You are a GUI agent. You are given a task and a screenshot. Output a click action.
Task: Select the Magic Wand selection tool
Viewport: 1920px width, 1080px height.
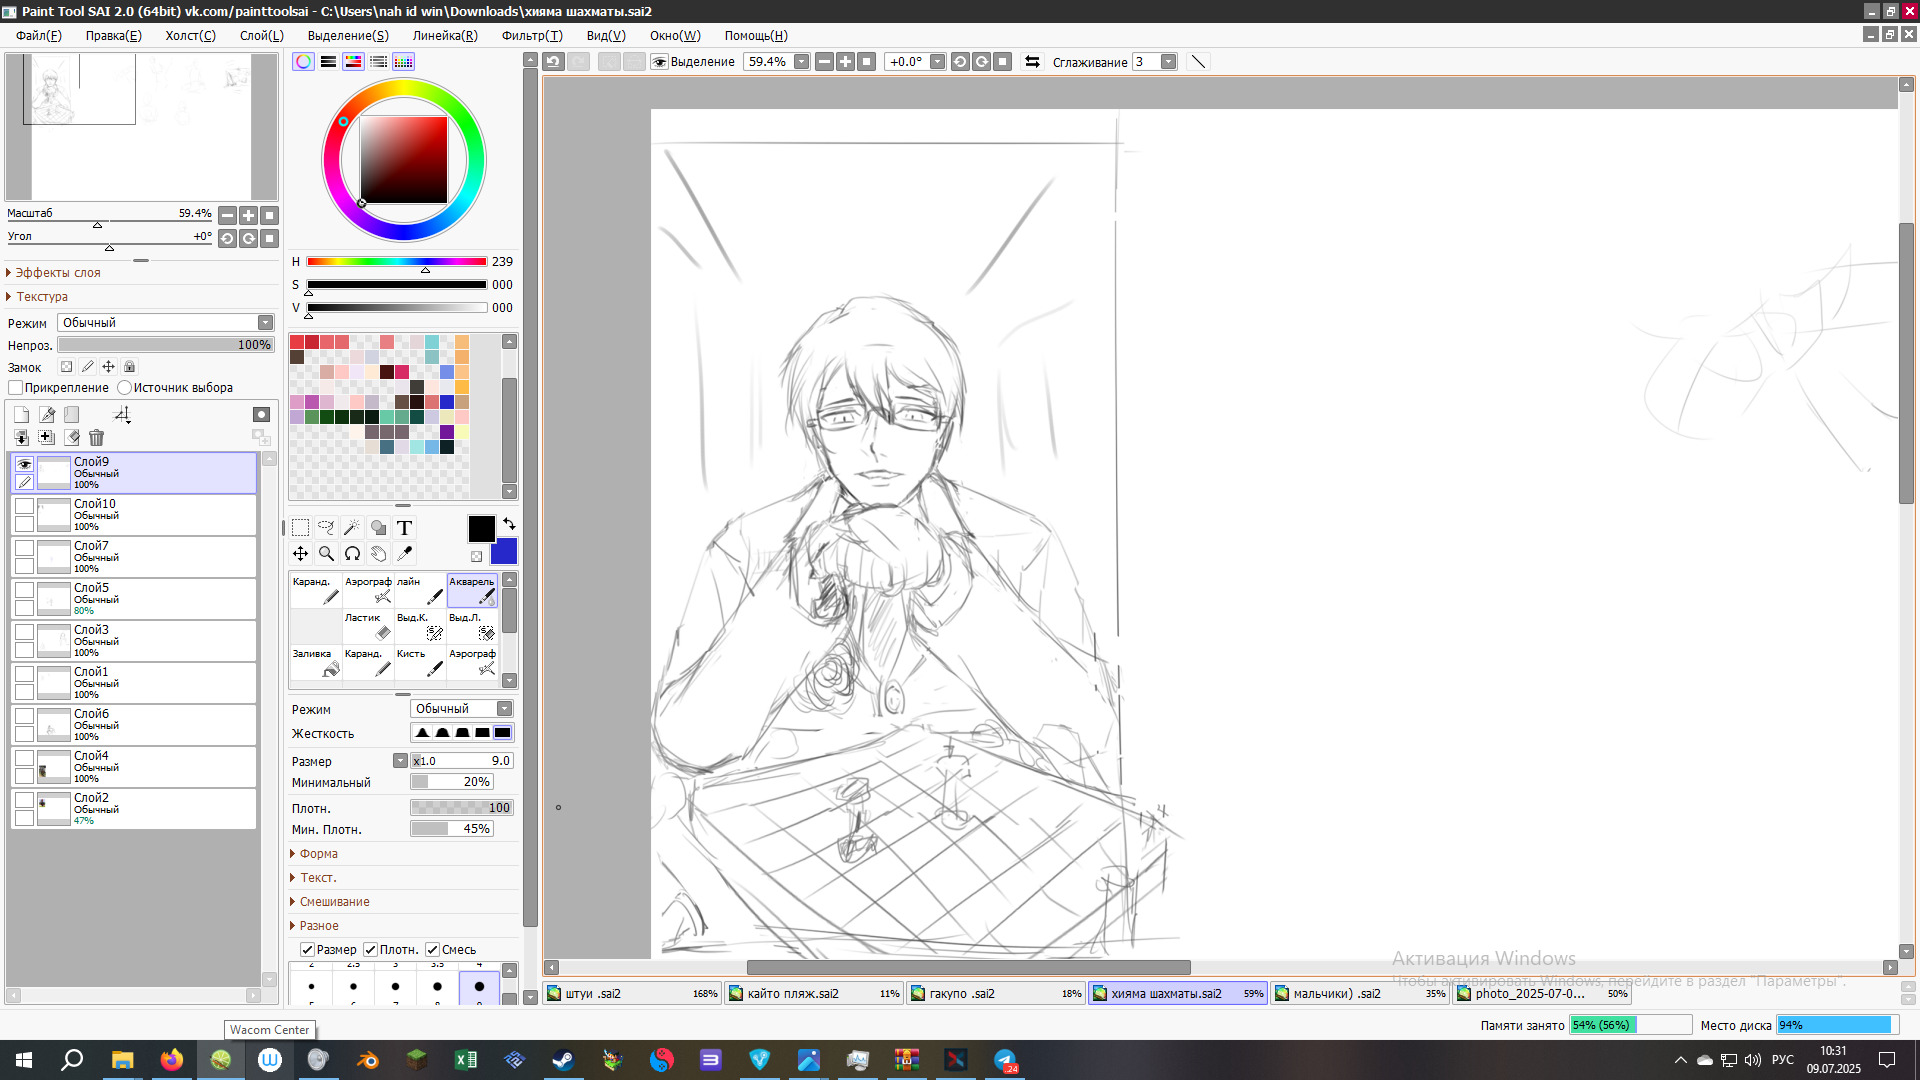pos(352,528)
